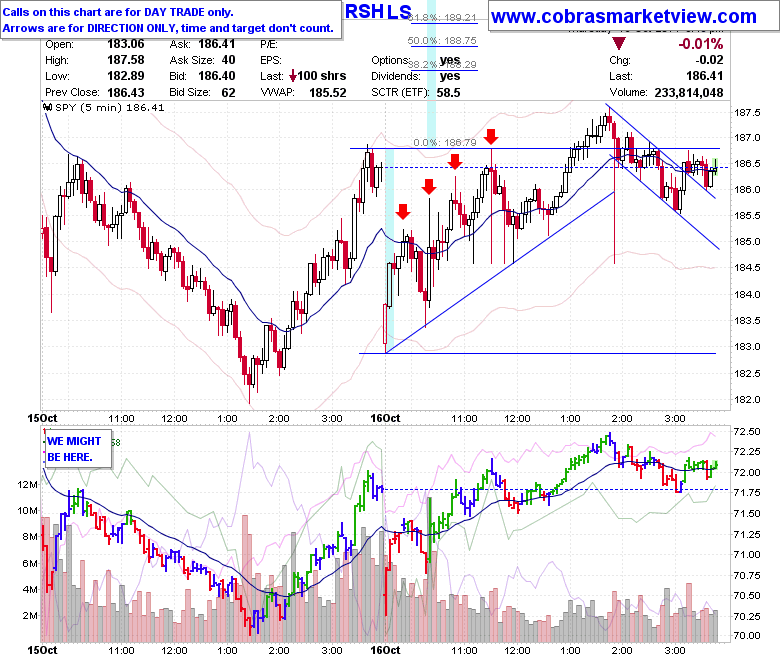780x659 pixels.
Task: Click the Prev Close value 186.43
Action: coord(125,93)
